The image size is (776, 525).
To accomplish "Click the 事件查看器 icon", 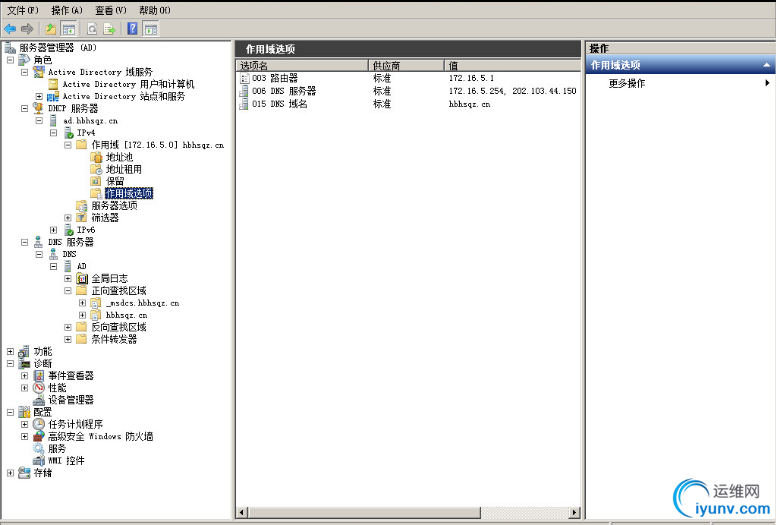I will [39, 376].
